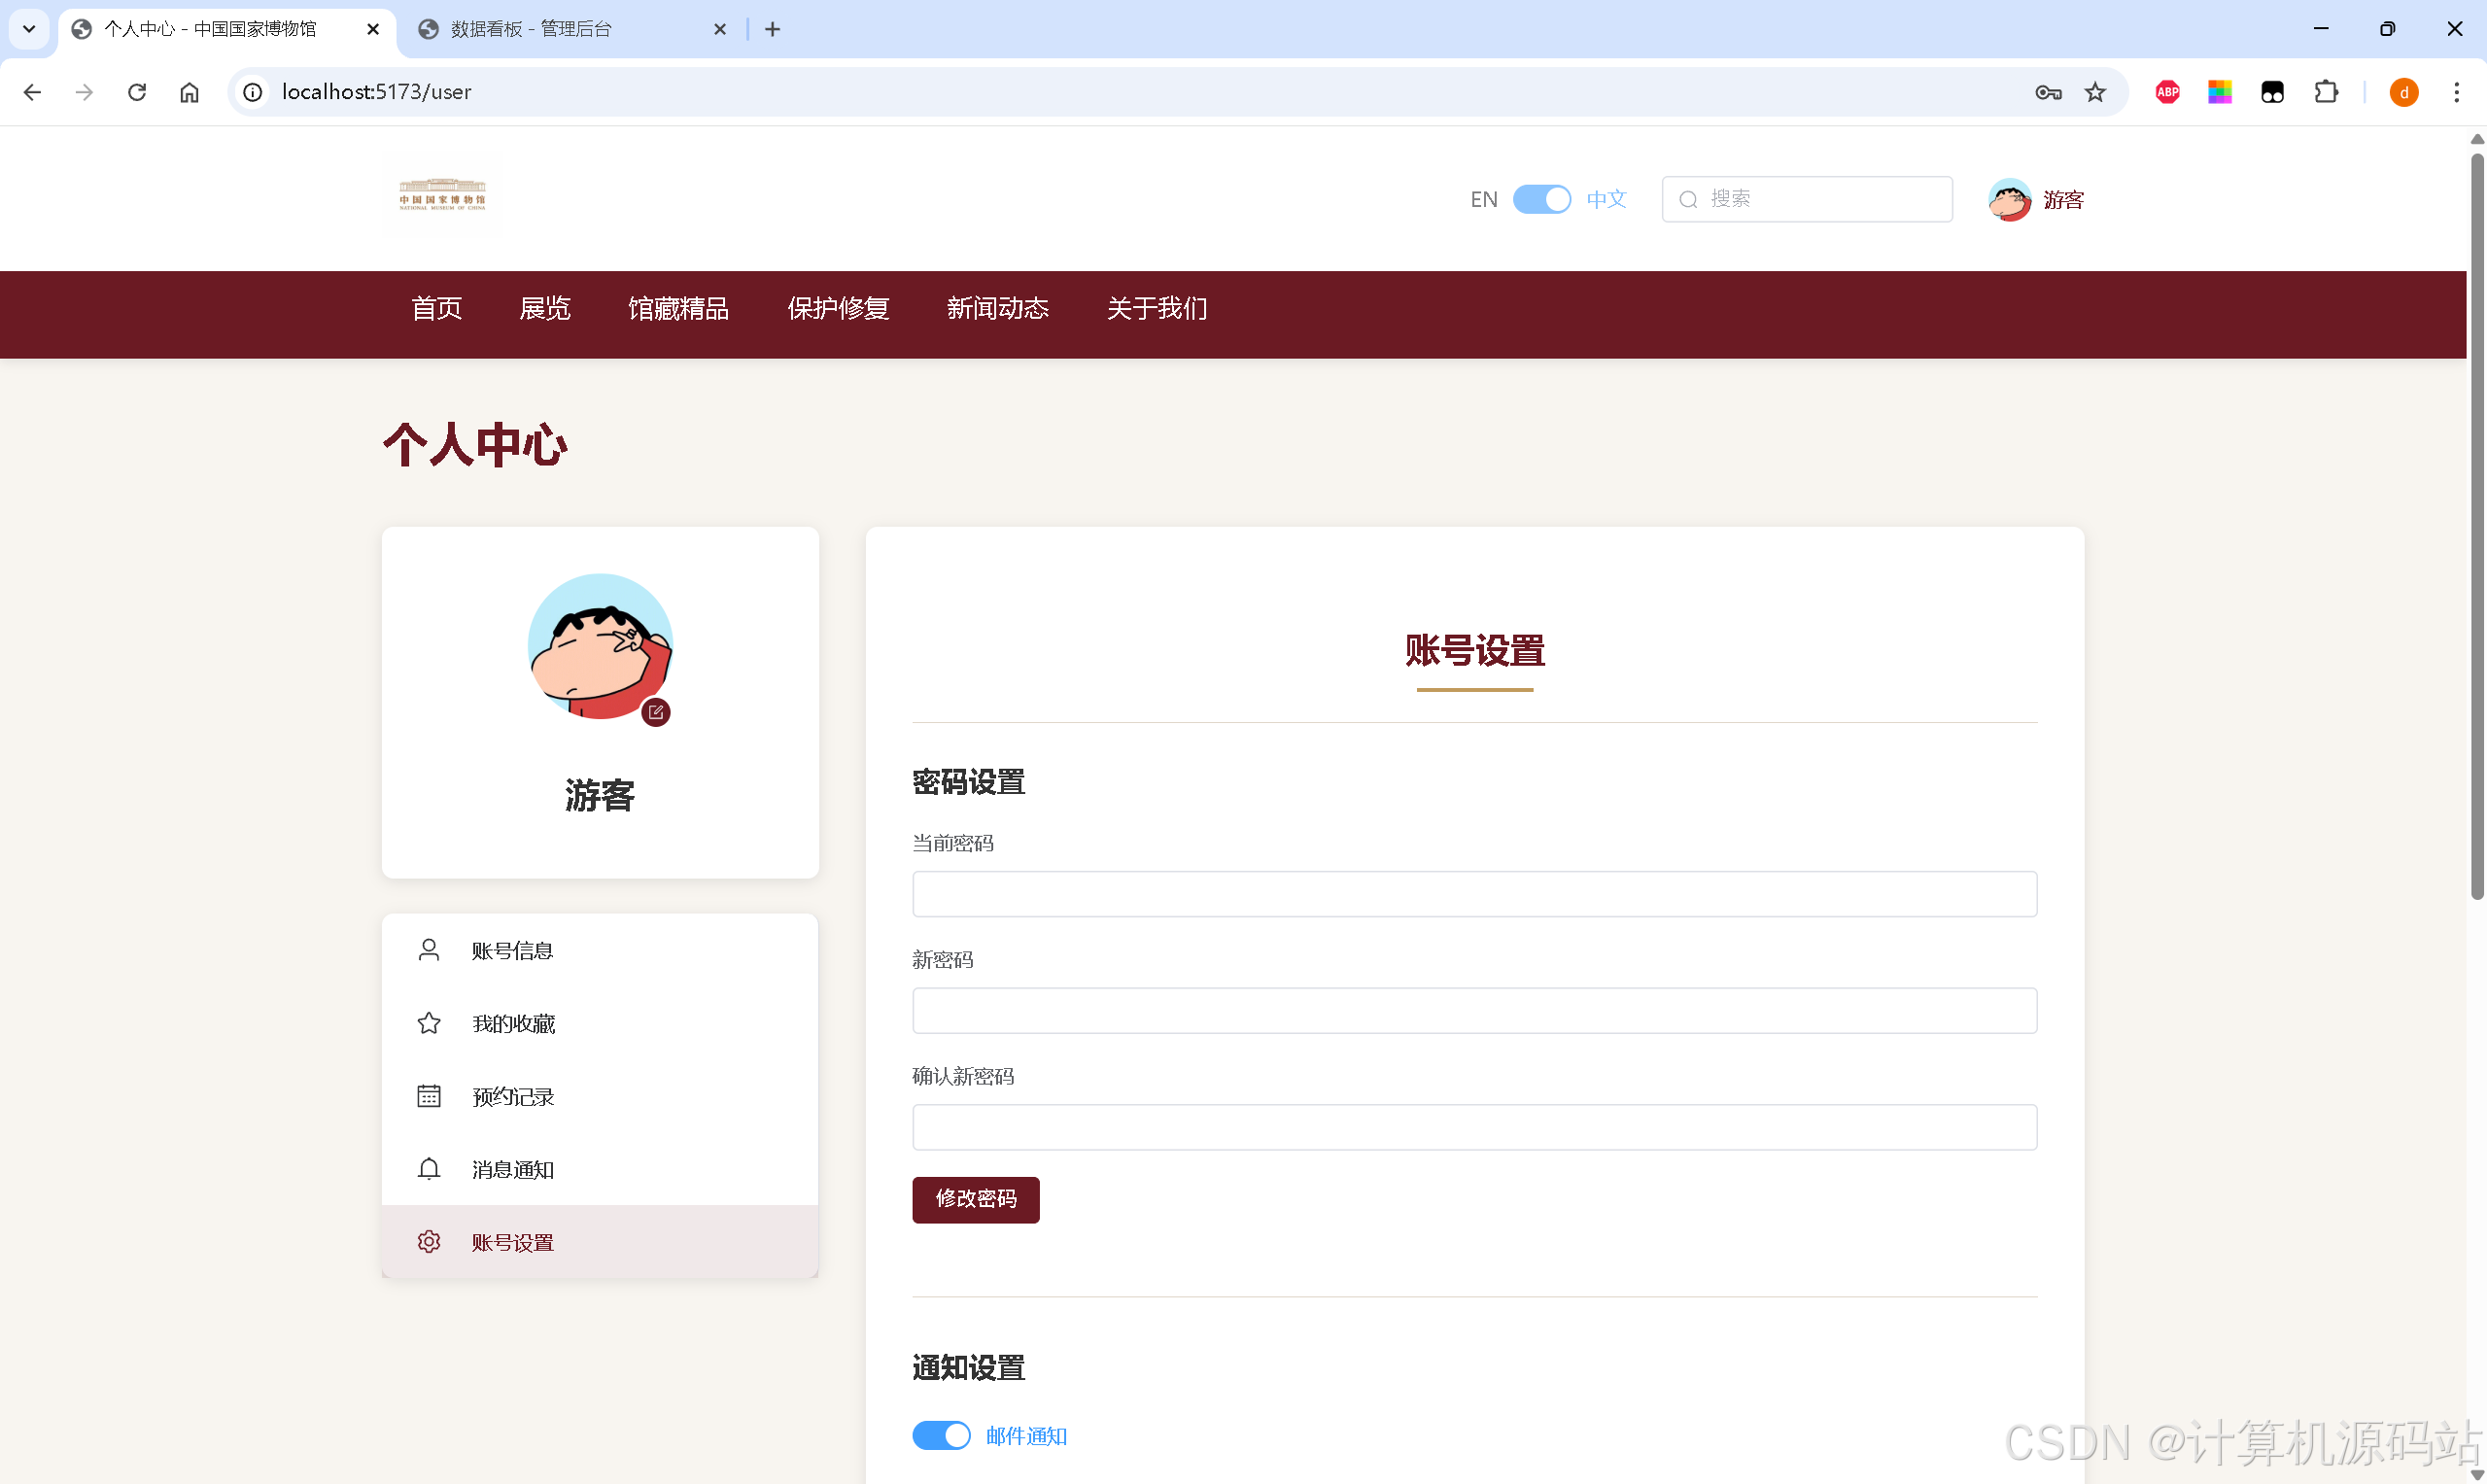
Task: Click the 修改密码 button
Action: (975, 1199)
